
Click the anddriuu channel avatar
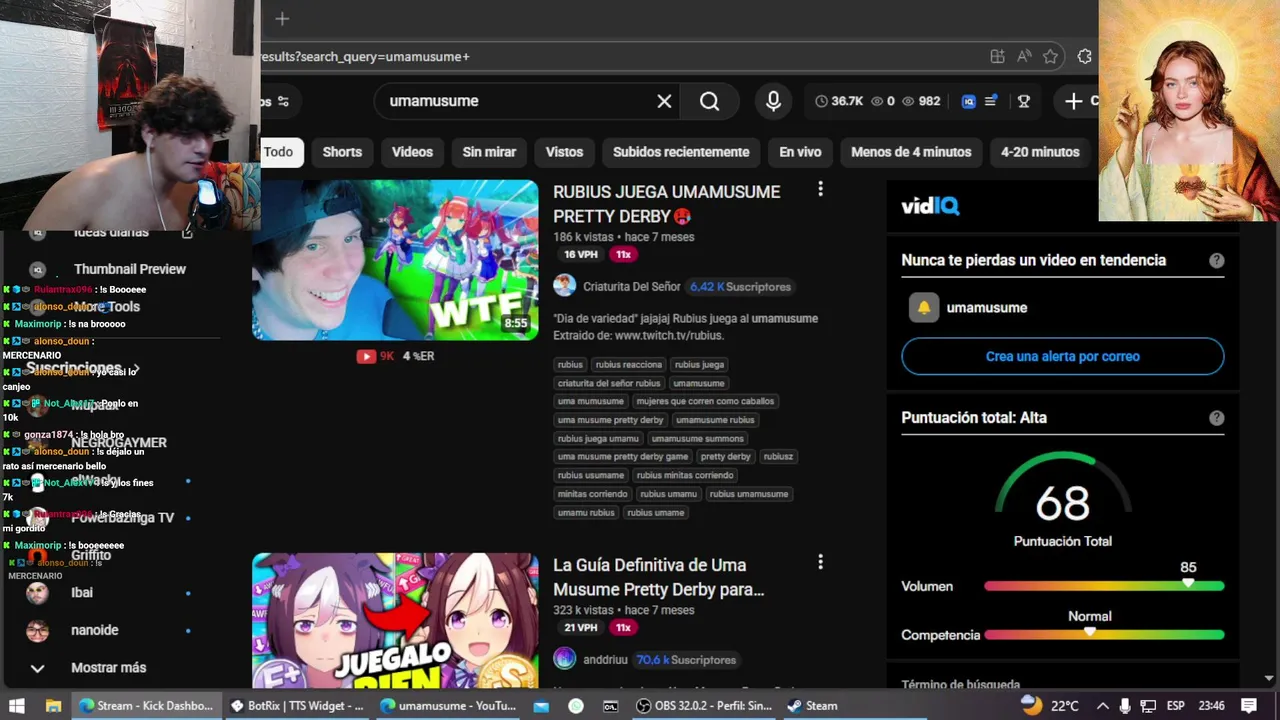564,659
